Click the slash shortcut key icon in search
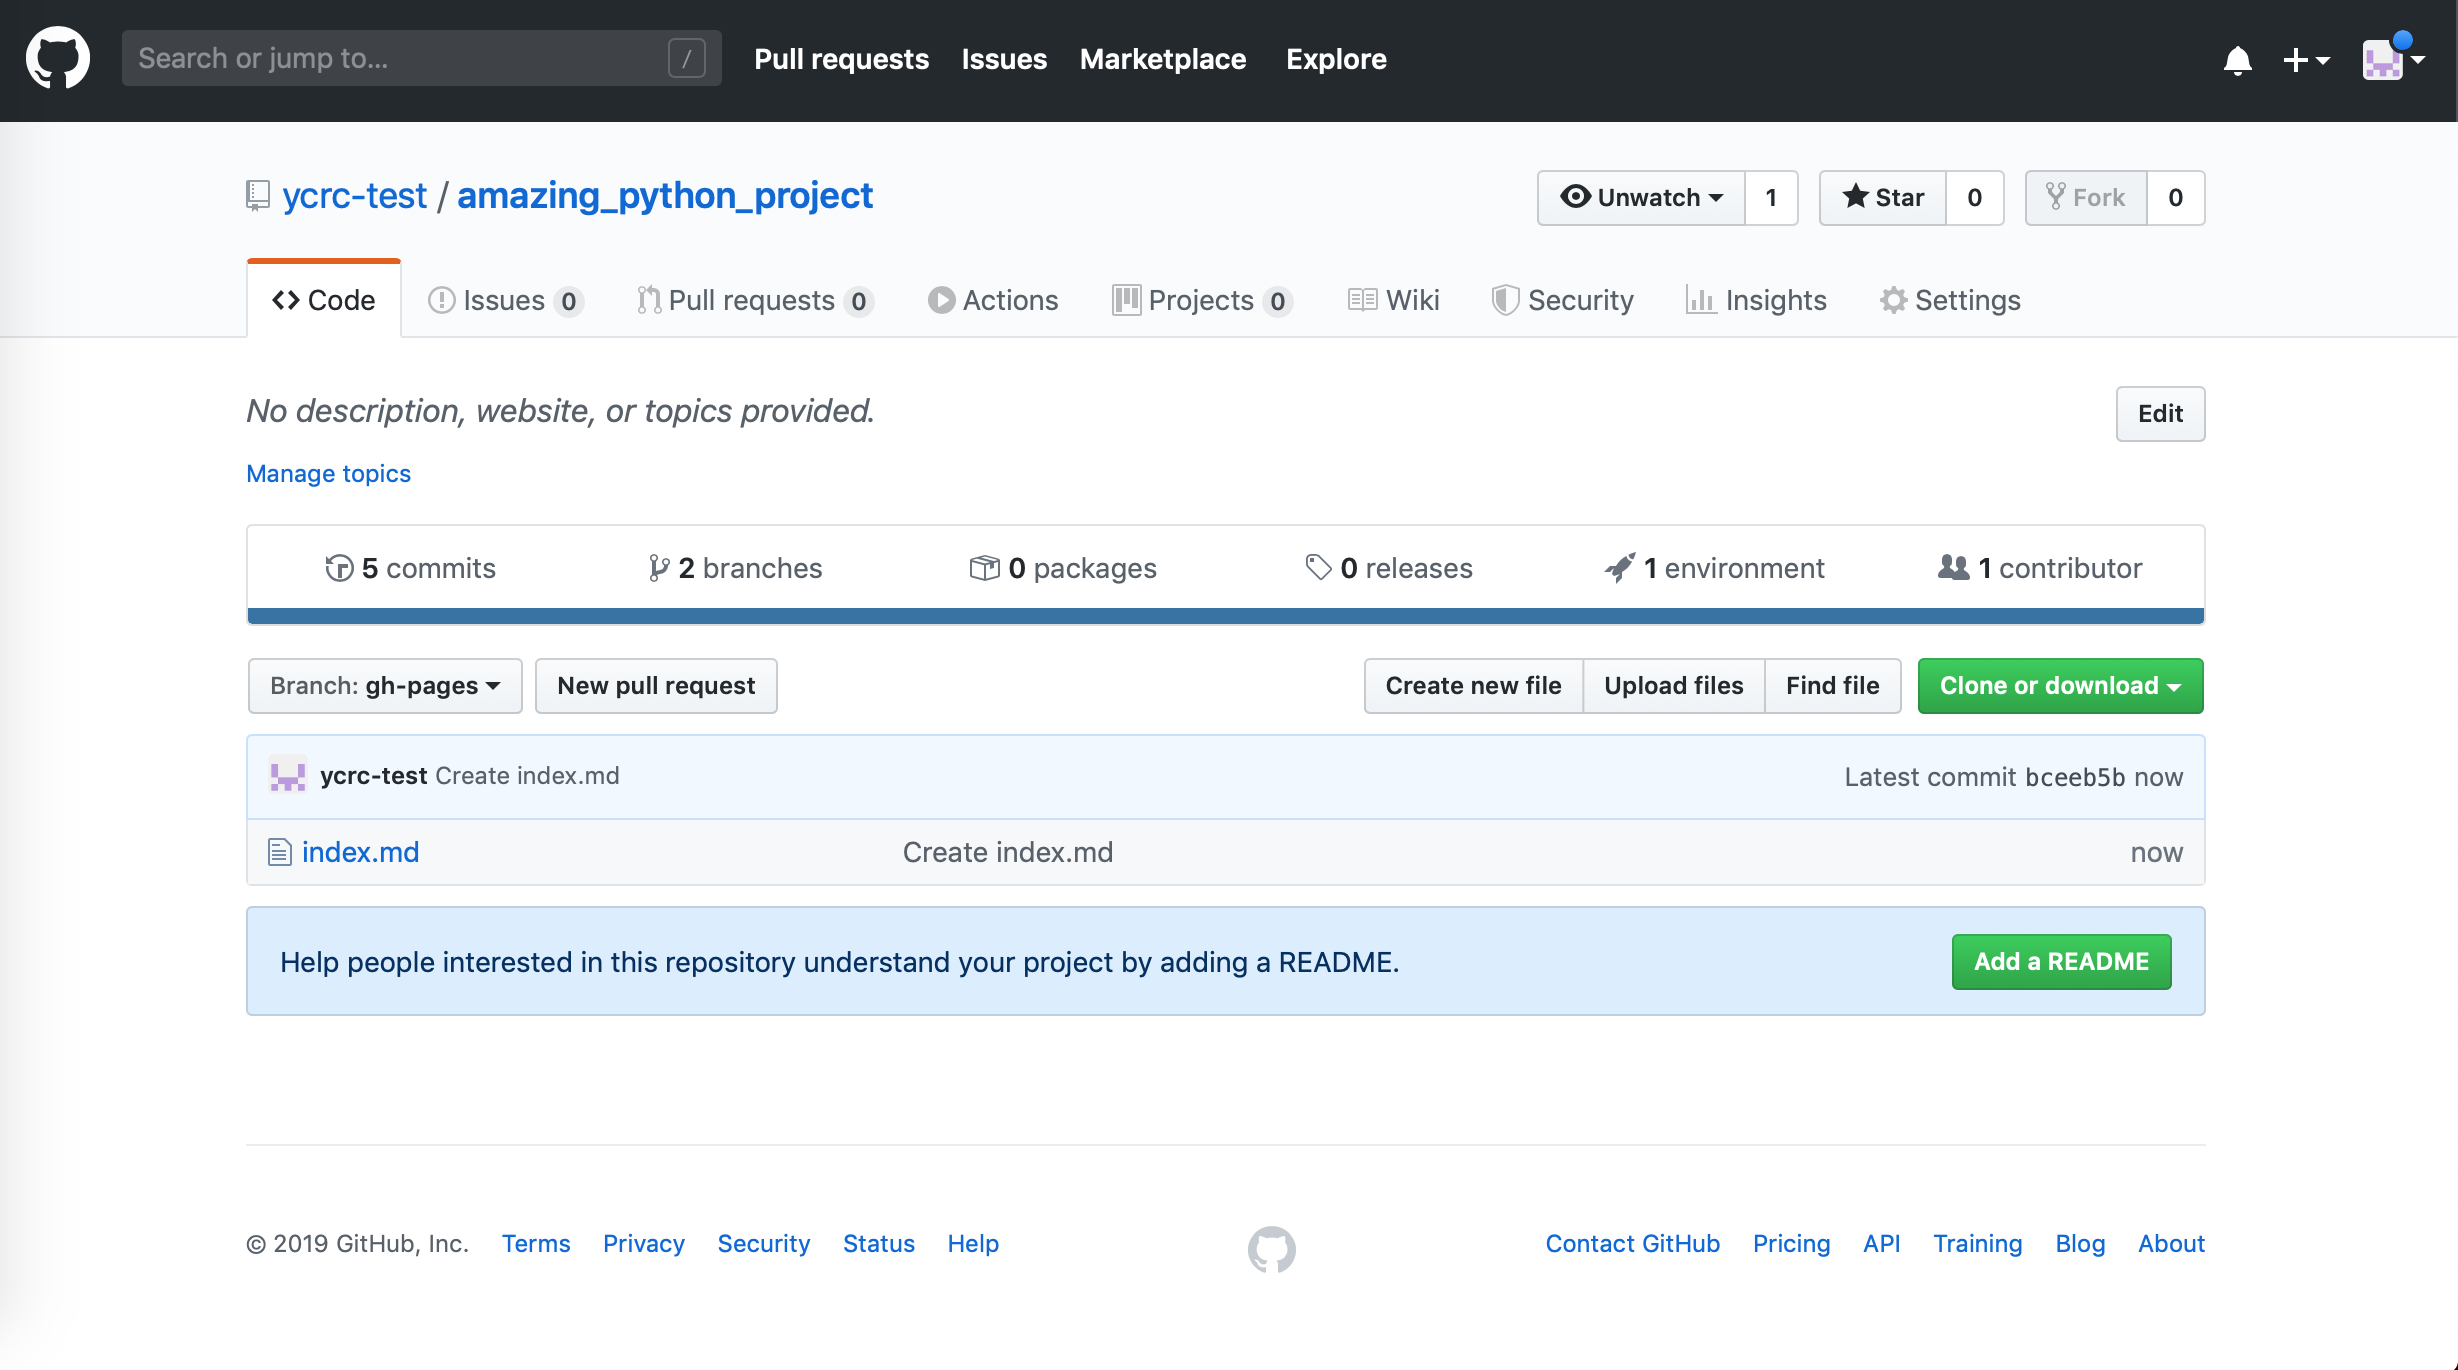This screenshot has width=2458, height=1370. [687, 58]
